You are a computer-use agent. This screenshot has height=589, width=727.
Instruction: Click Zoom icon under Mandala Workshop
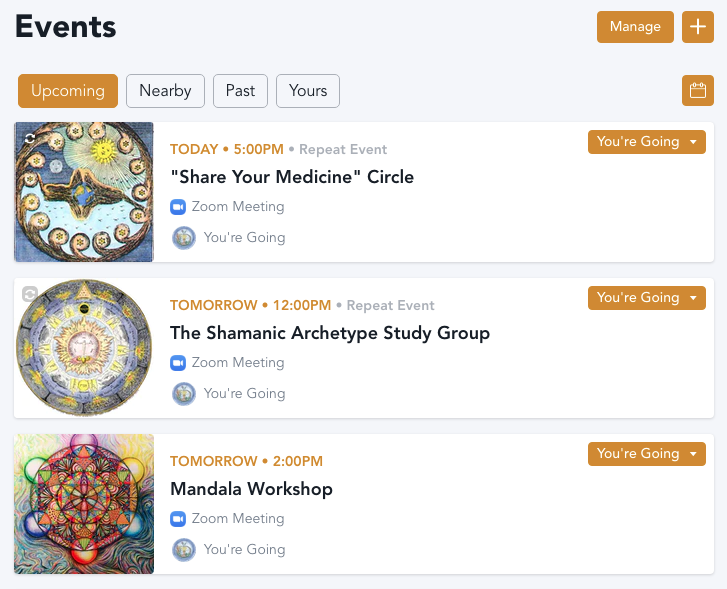tap(179, 519)
